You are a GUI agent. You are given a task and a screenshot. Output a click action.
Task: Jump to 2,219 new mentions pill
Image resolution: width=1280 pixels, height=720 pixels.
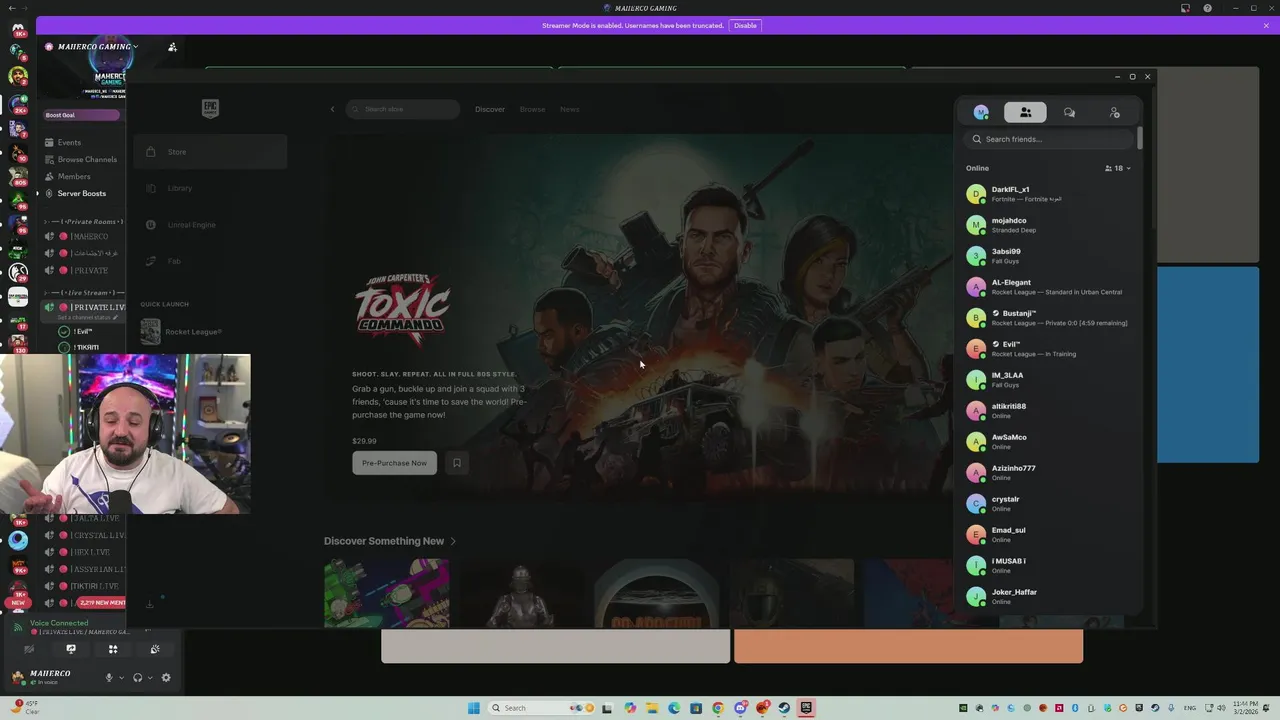click(101, 603)
